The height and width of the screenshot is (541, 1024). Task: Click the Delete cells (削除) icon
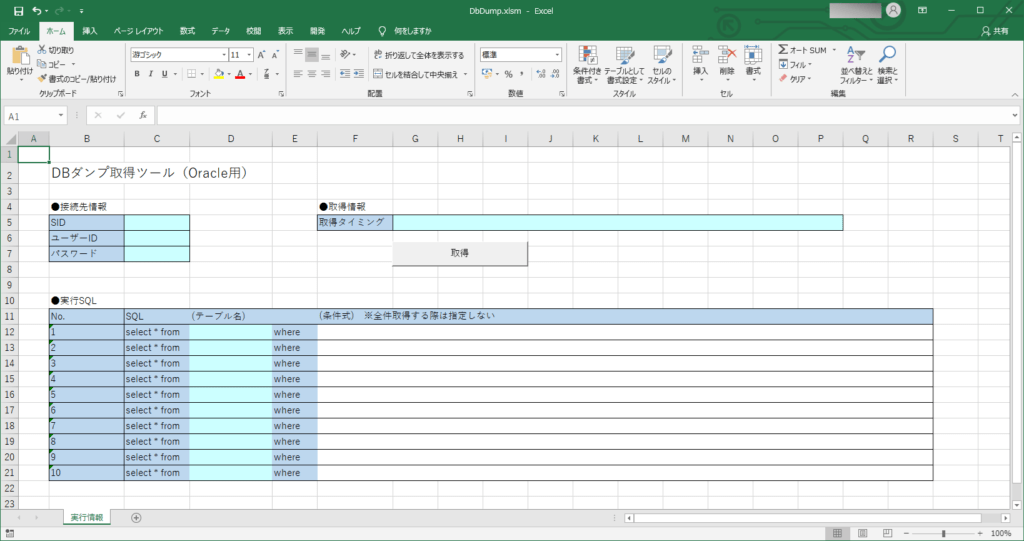click(727, 55)
